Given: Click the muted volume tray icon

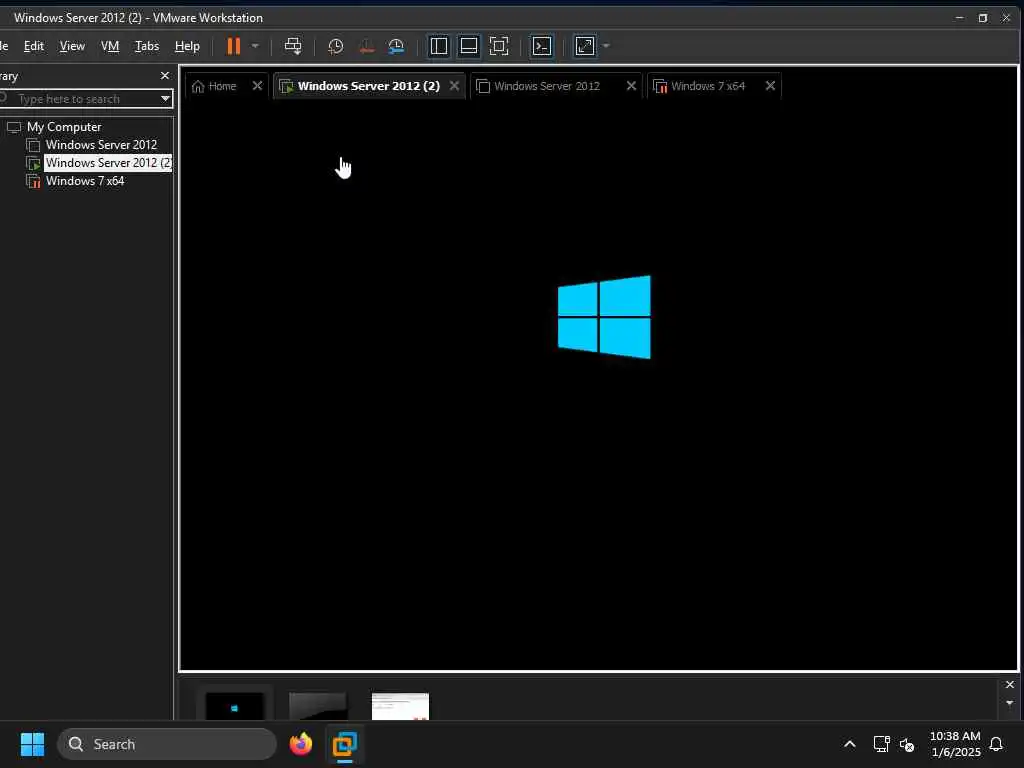Looking at the screenshot, I should coord(907,744).
